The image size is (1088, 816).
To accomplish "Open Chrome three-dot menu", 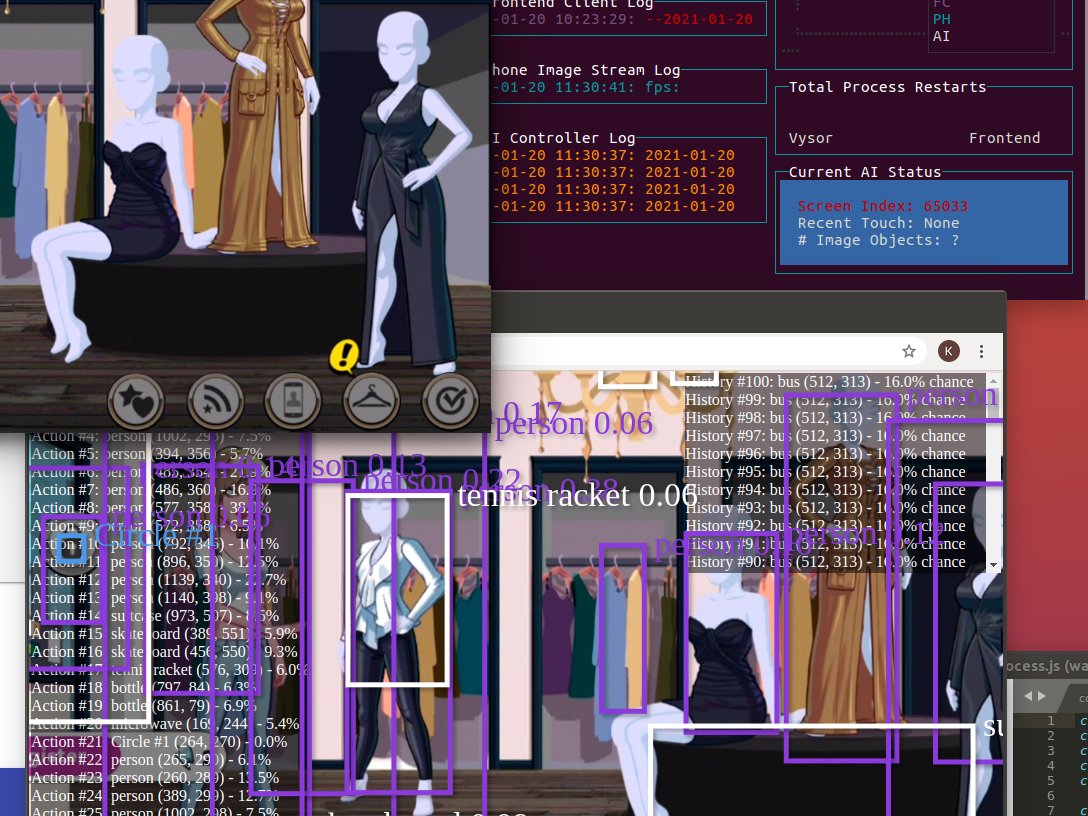I will [981, 351].
